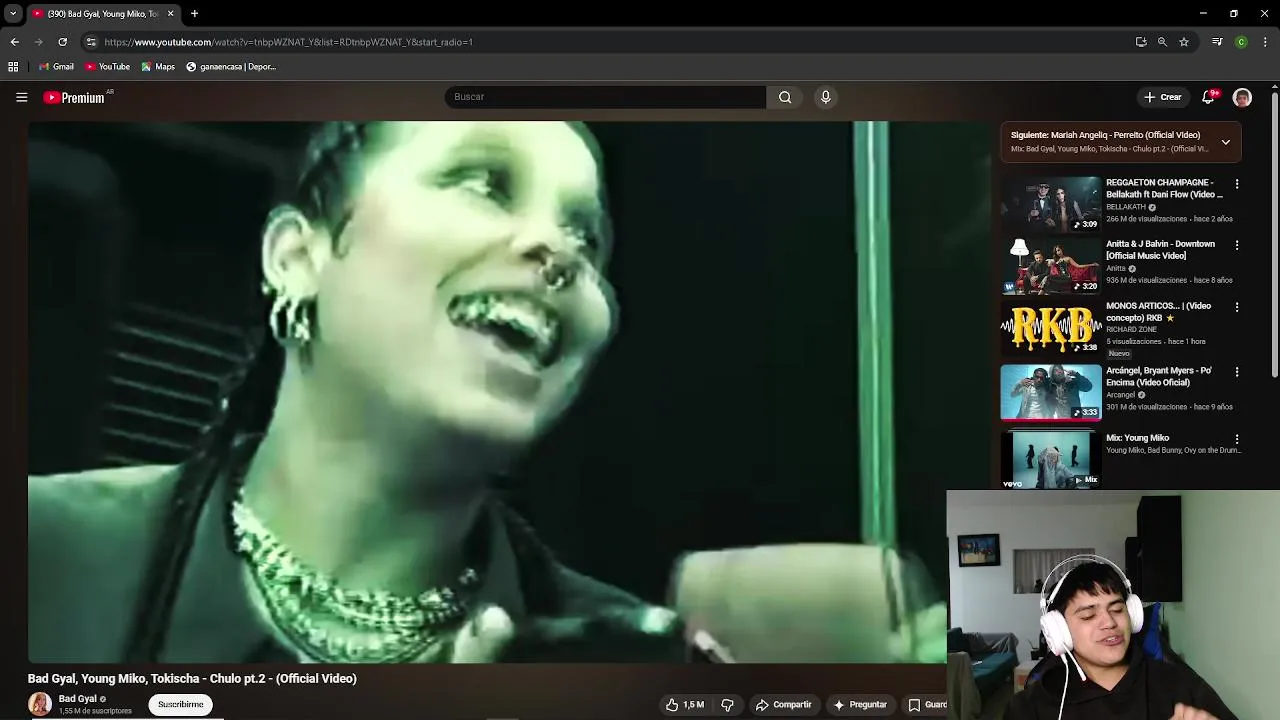Open options for Mix: Young Miko
Viewport: 1280px width, 720px height.
1237,439
